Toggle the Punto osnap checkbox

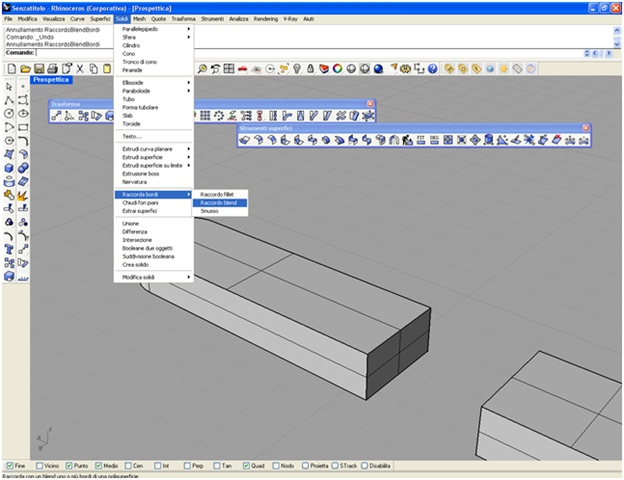69,466
